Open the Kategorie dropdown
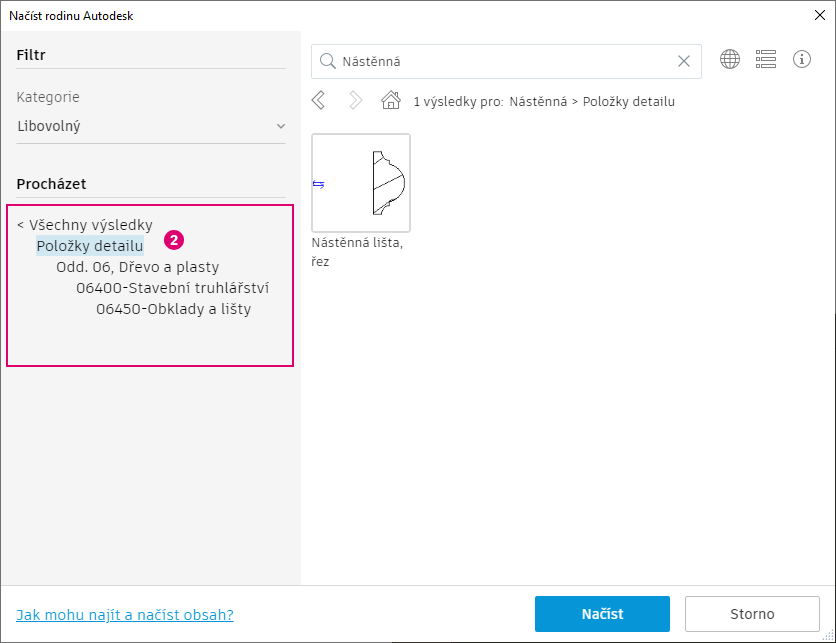 [x=151, y=127]
